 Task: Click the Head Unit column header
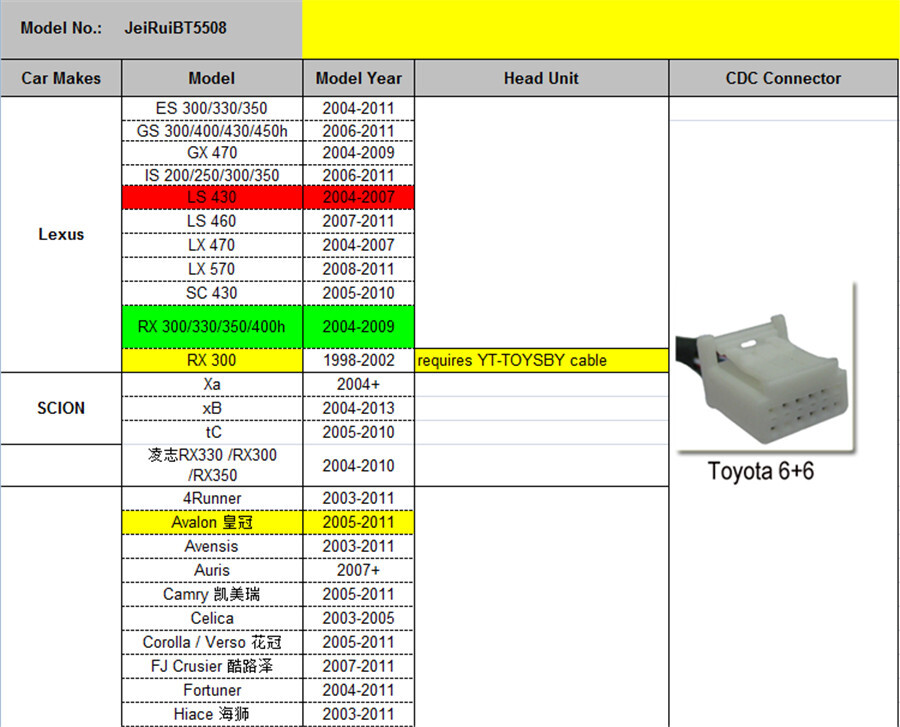(541, 78)
